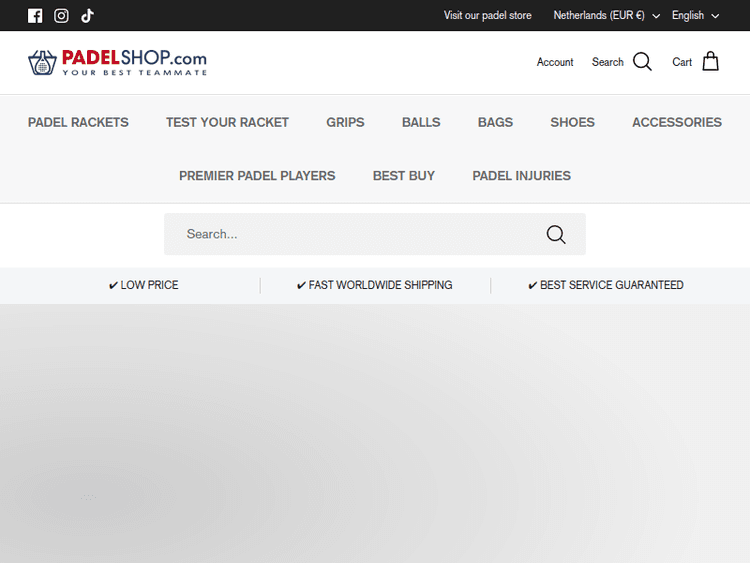View the Accessories category
The image size is (750, 563).
click(676, 122)
